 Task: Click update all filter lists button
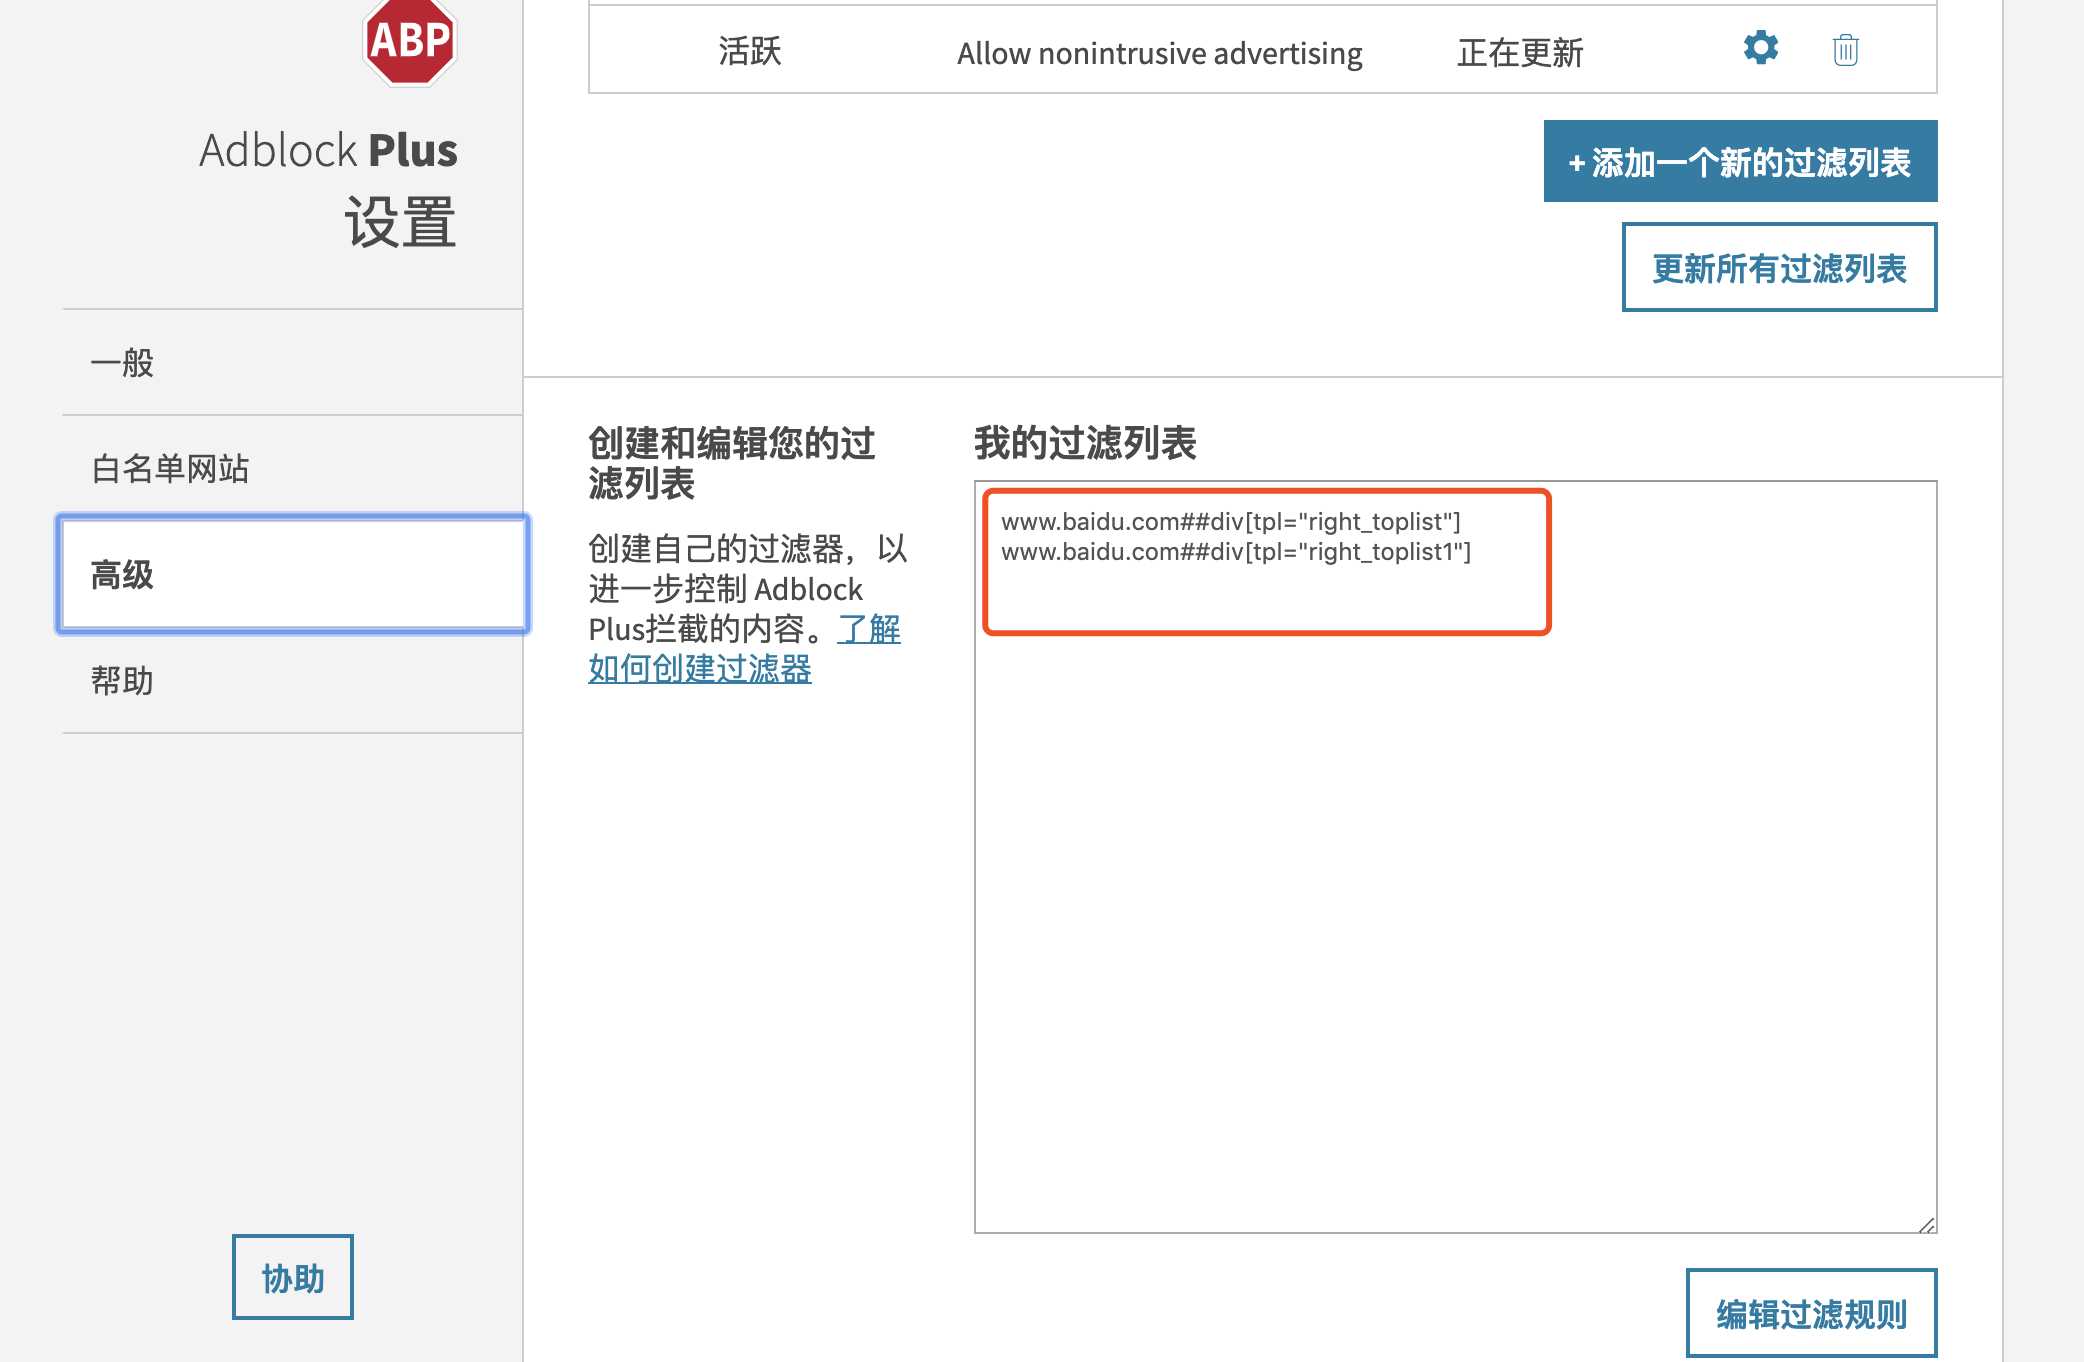coord(1779,267)
